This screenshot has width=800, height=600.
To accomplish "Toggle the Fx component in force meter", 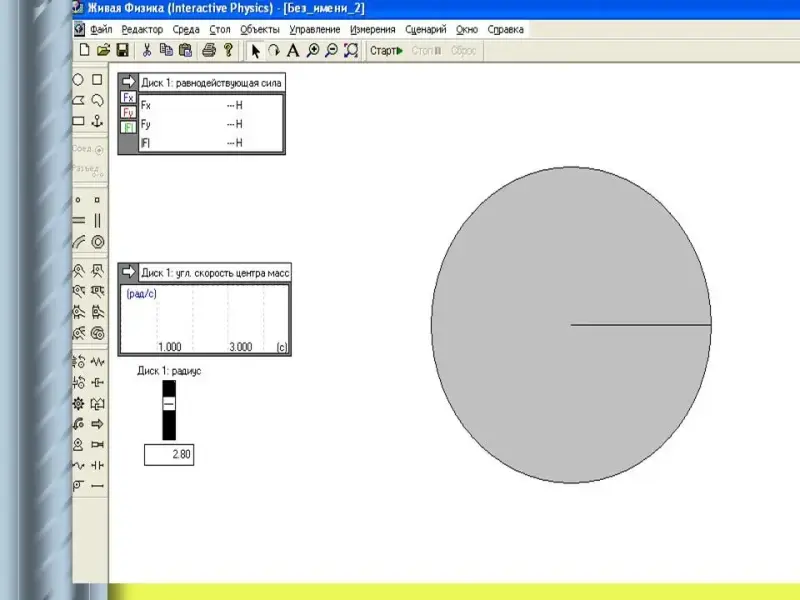I will click(x=128, y=98).
